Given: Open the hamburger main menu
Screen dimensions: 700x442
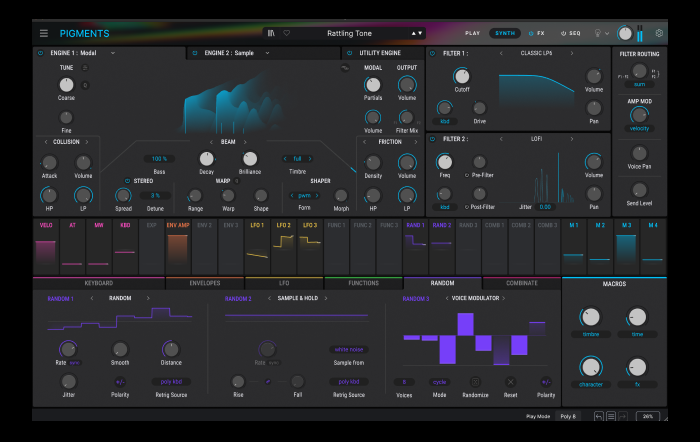Looking at the screenshot, I should [x=44, y=33].
